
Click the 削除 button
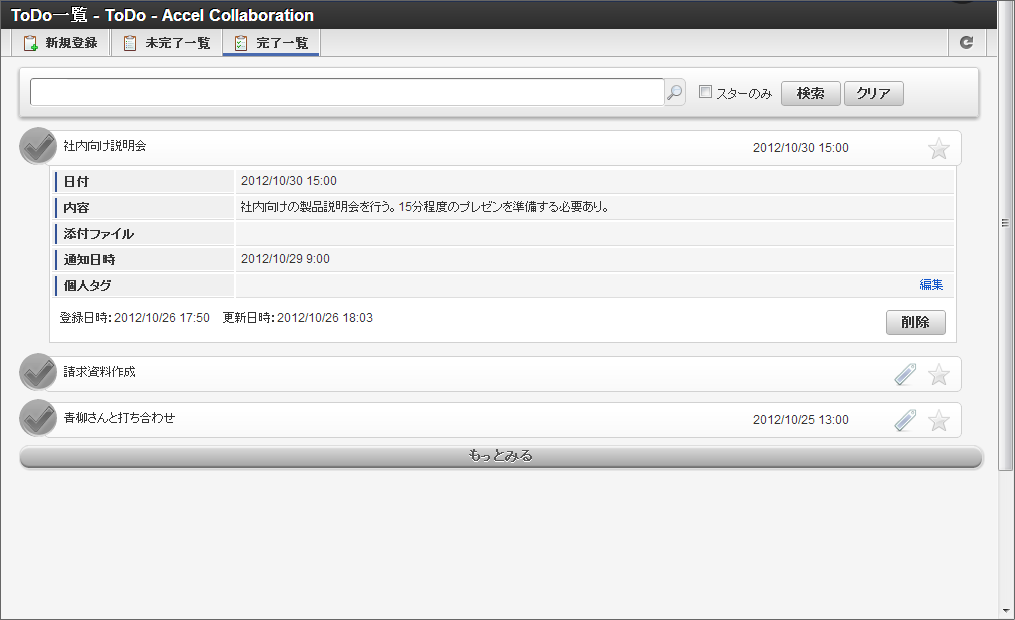click(x=915, y=322)
